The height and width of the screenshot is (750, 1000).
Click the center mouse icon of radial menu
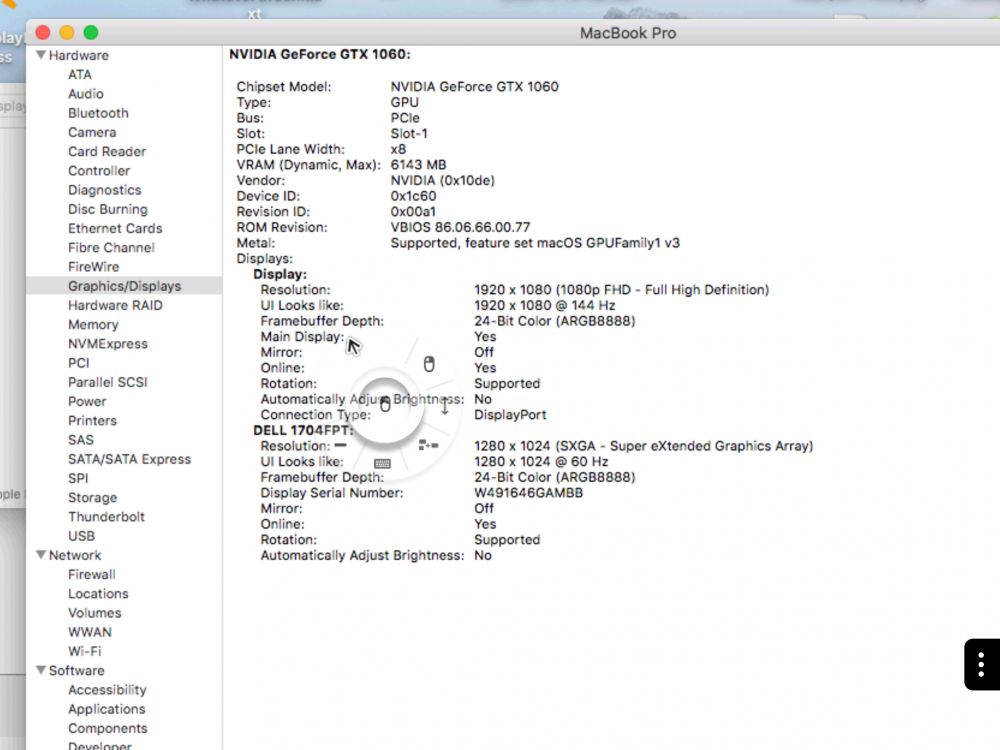point(385,404)
